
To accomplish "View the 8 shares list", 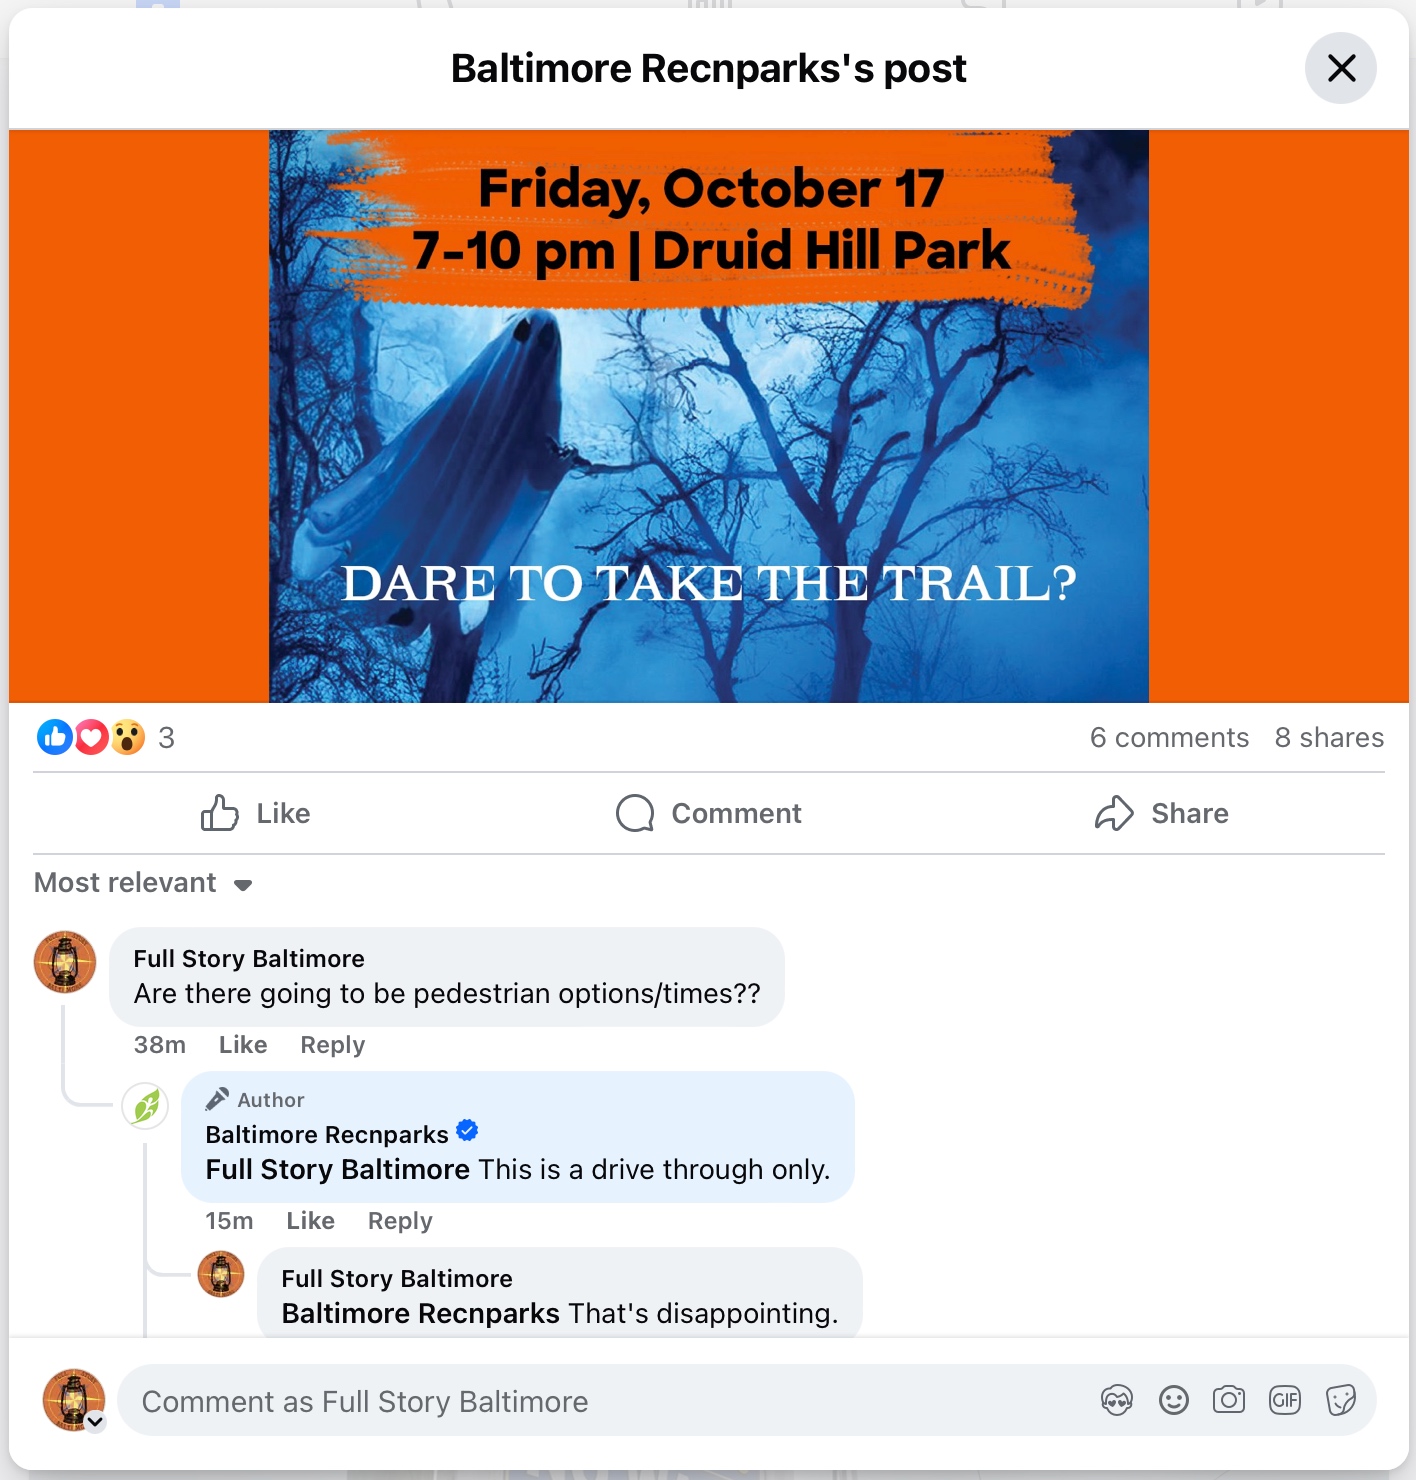I will [x=1329, y=738].
